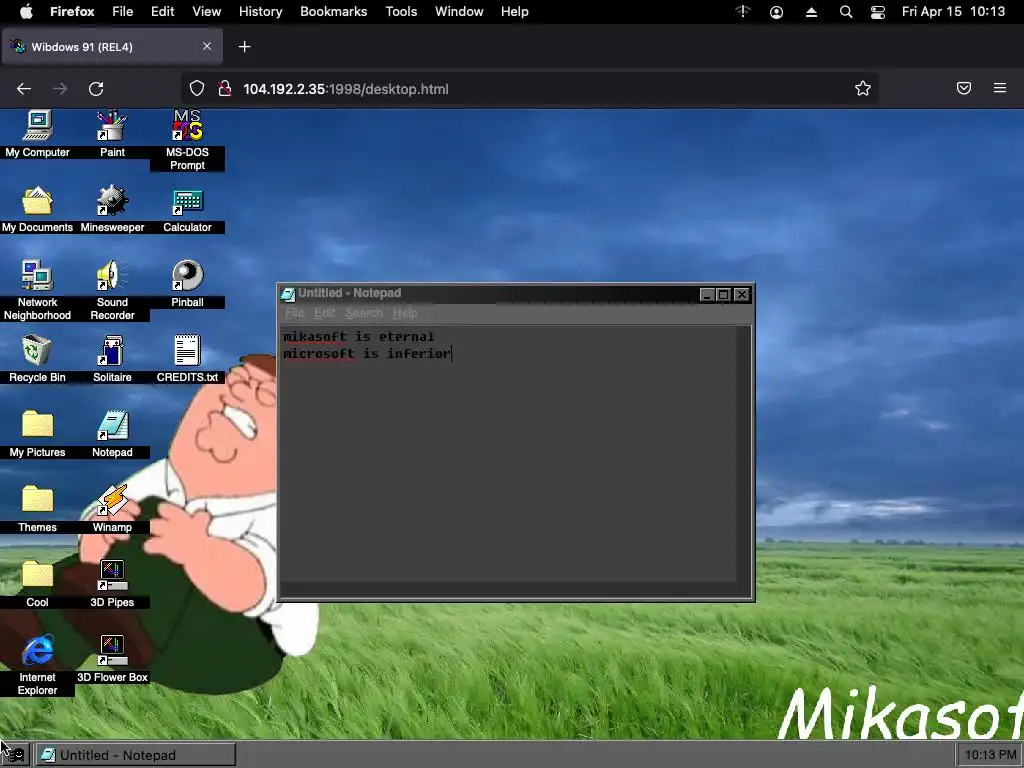This screenshot has width=1024, height=768.
Task: Open the My Computer desktop icon
Action: 37,134
